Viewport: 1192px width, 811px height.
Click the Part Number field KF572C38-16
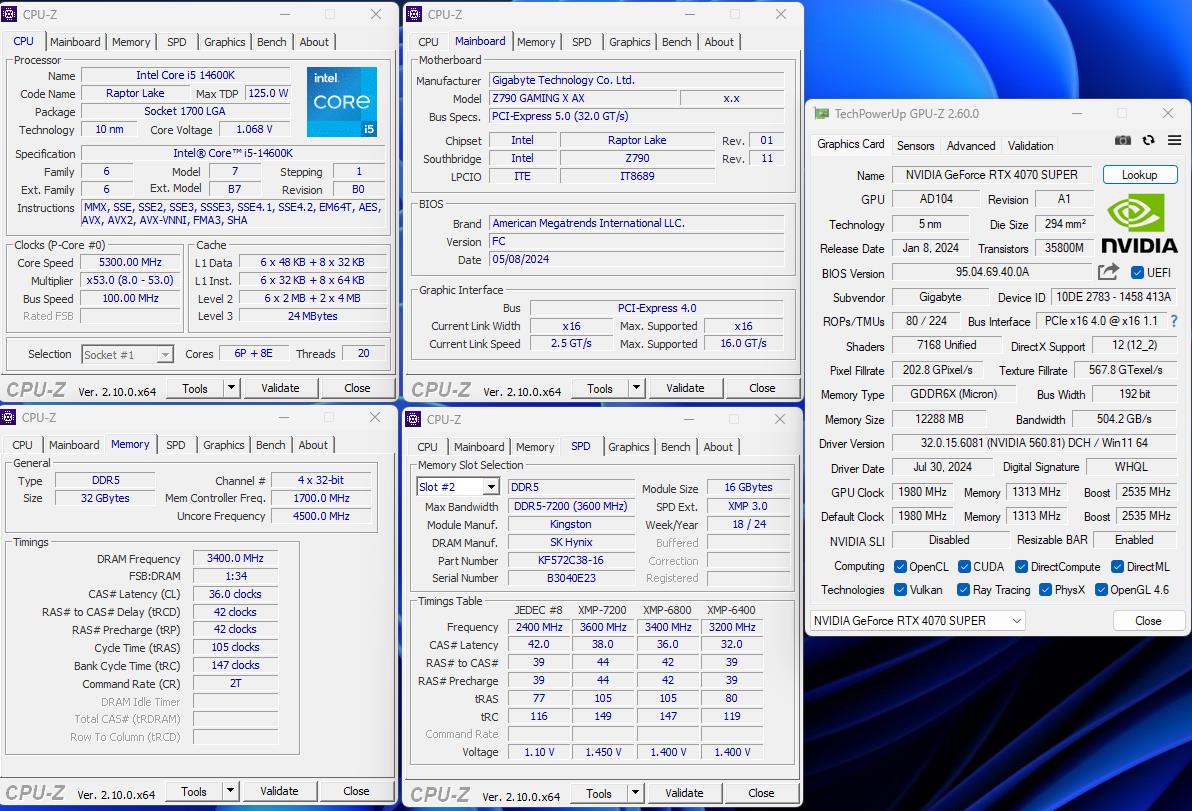570,561
